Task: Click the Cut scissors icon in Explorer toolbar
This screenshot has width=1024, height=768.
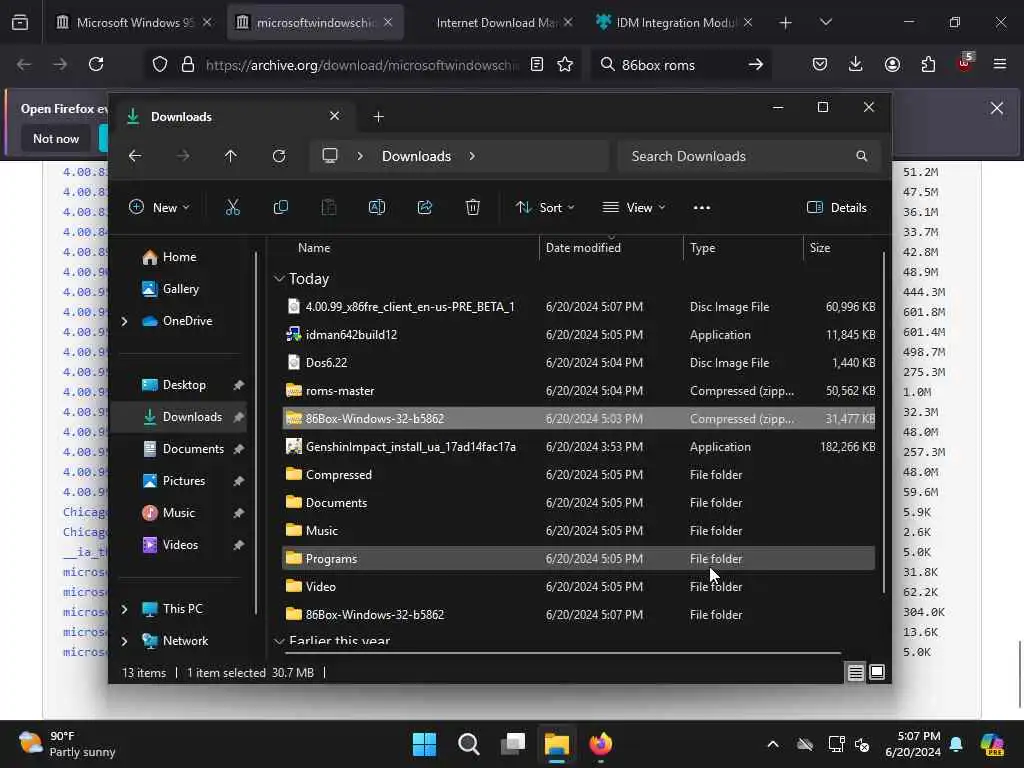Action: point(232,208)
